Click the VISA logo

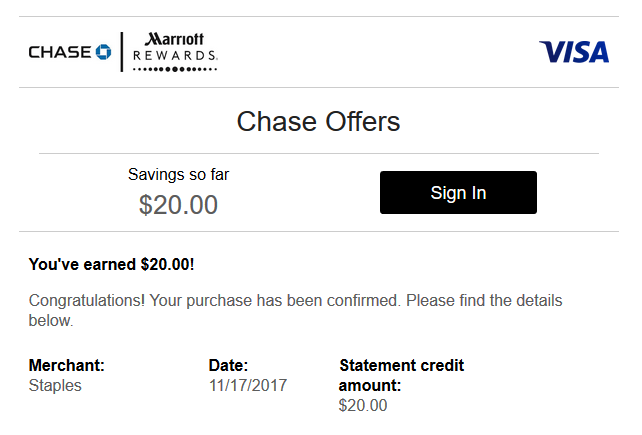[x=574, y=52]
